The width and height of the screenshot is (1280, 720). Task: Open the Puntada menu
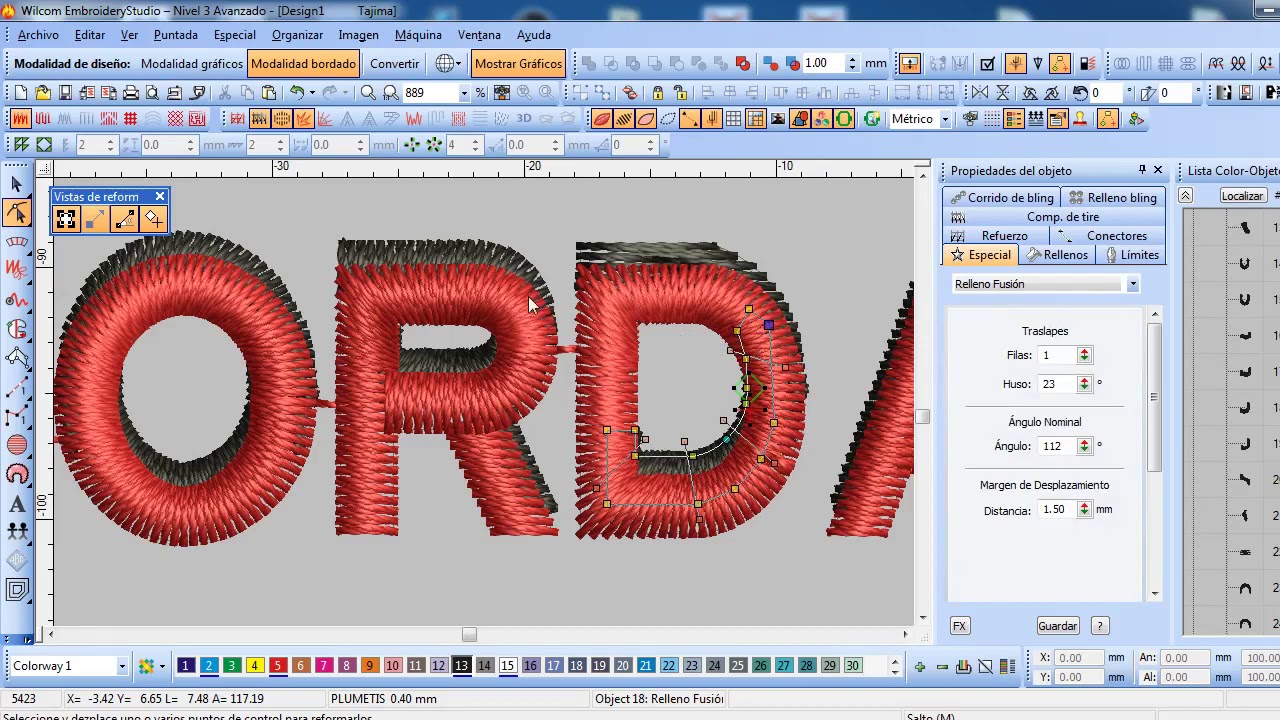(x=175, y=34)
